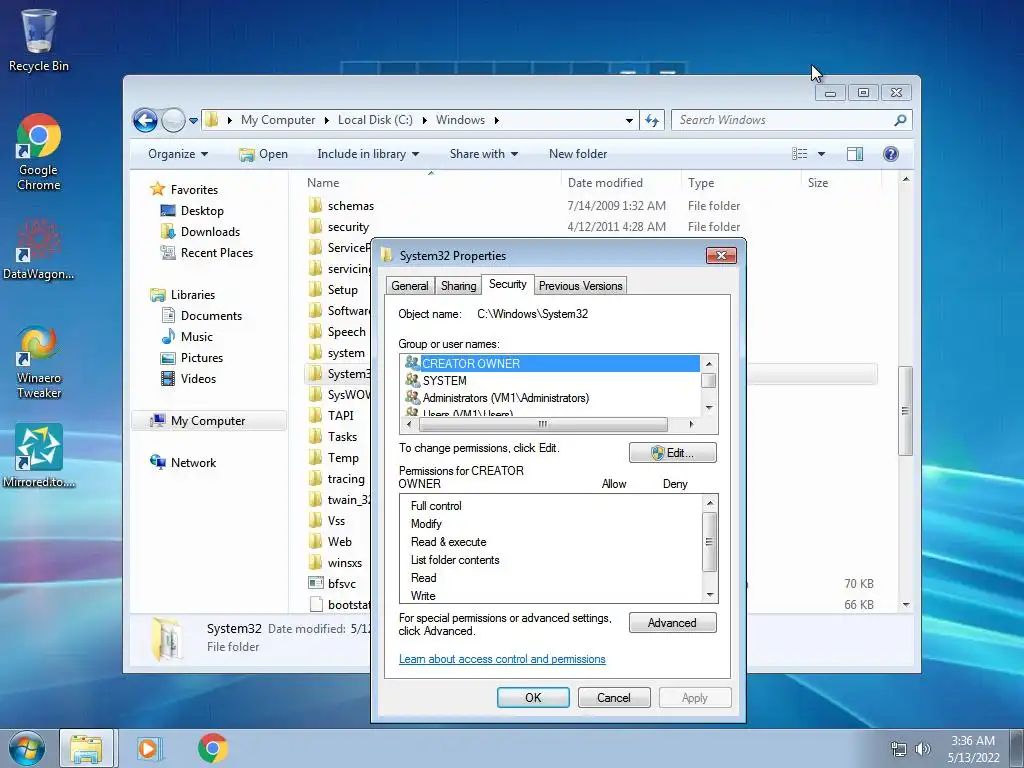This screenshot has height=768, width=1024.
Task: Select the CREATOR OWNER user icon
Action: pyautogui.click(x=412, y=363)
